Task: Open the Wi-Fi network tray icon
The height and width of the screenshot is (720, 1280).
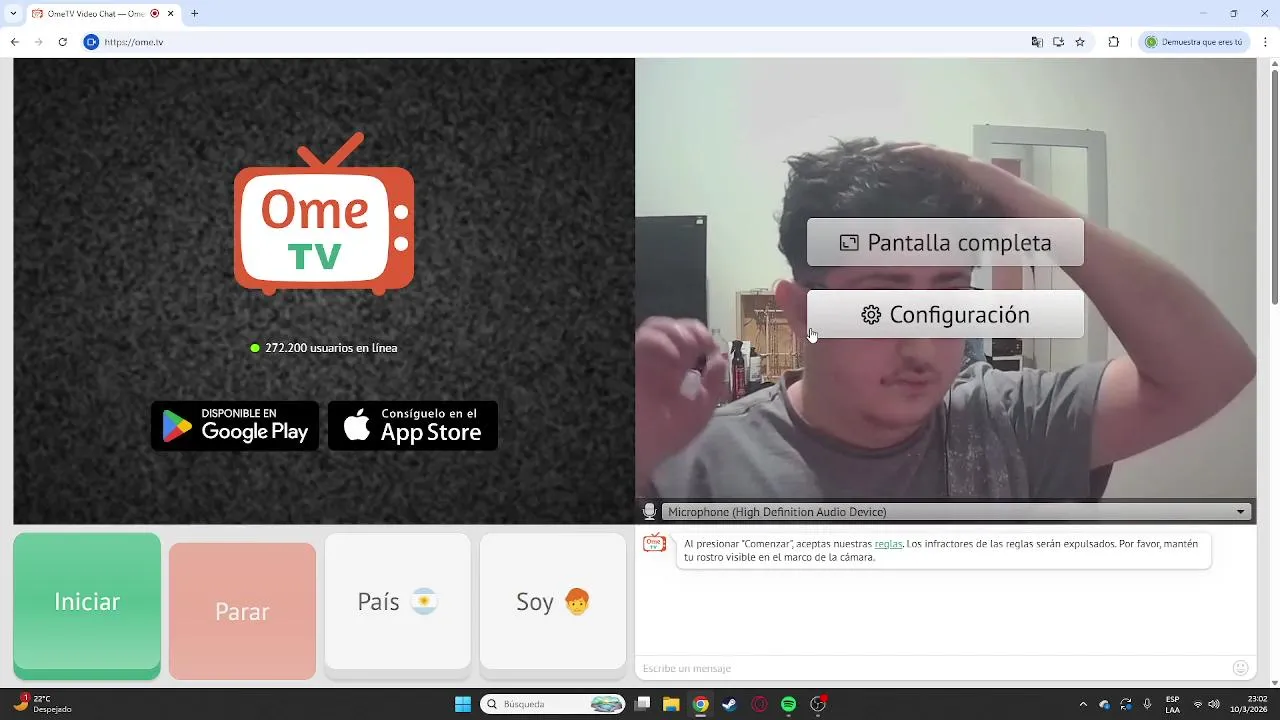Action: click(x=1198, y=704)
